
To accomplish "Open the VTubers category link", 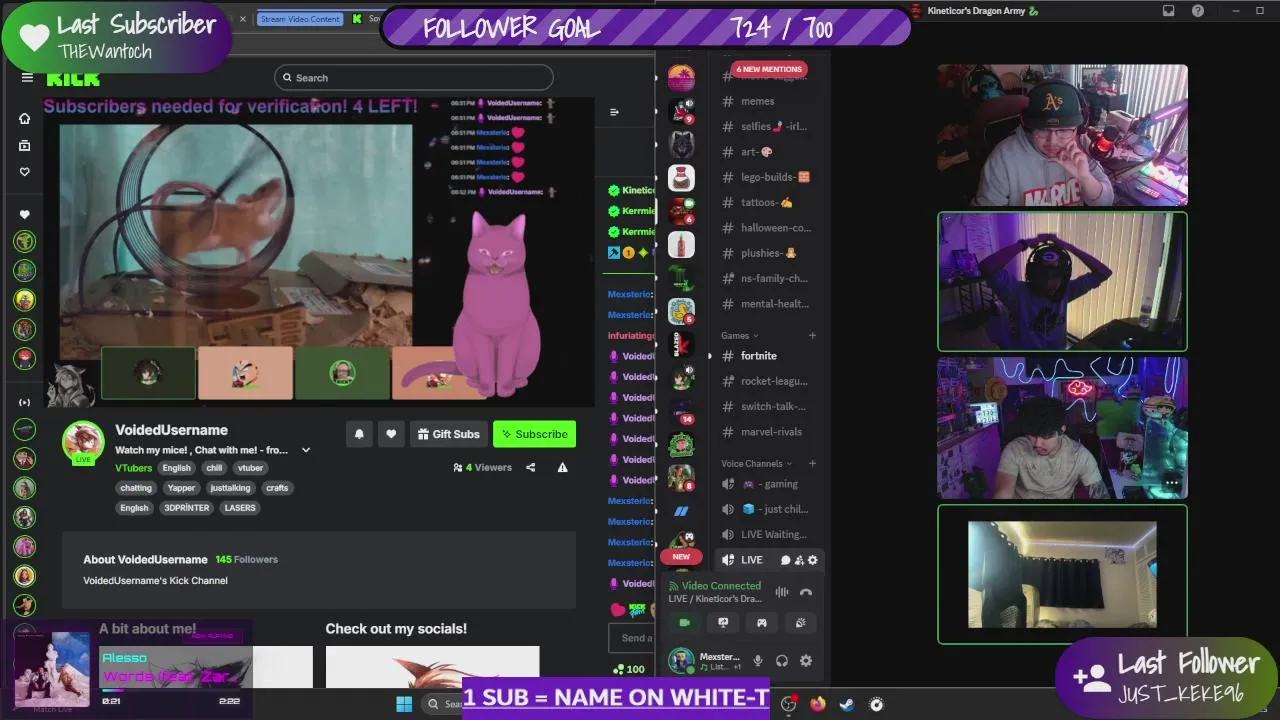I will point(133,468).
